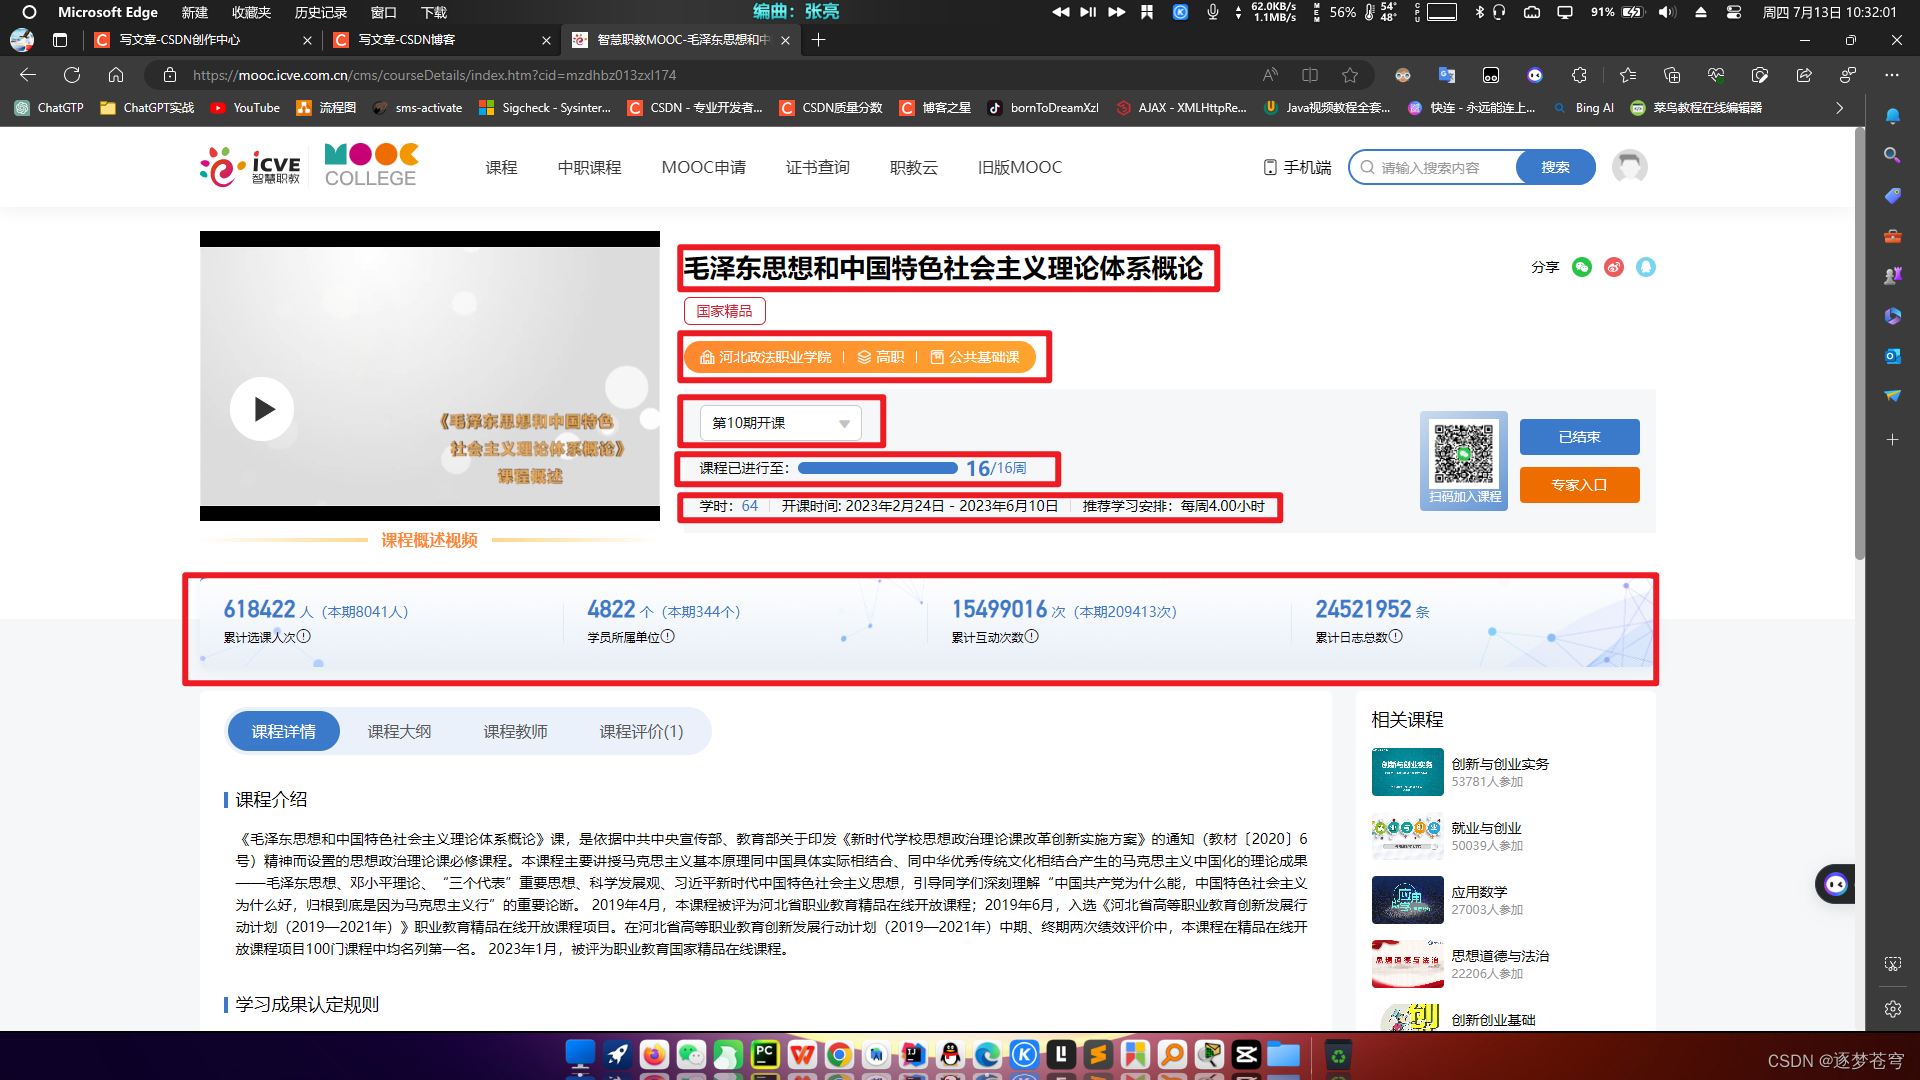Click the course progress bar
The image size is (1920, 1080).
[877, 468]
